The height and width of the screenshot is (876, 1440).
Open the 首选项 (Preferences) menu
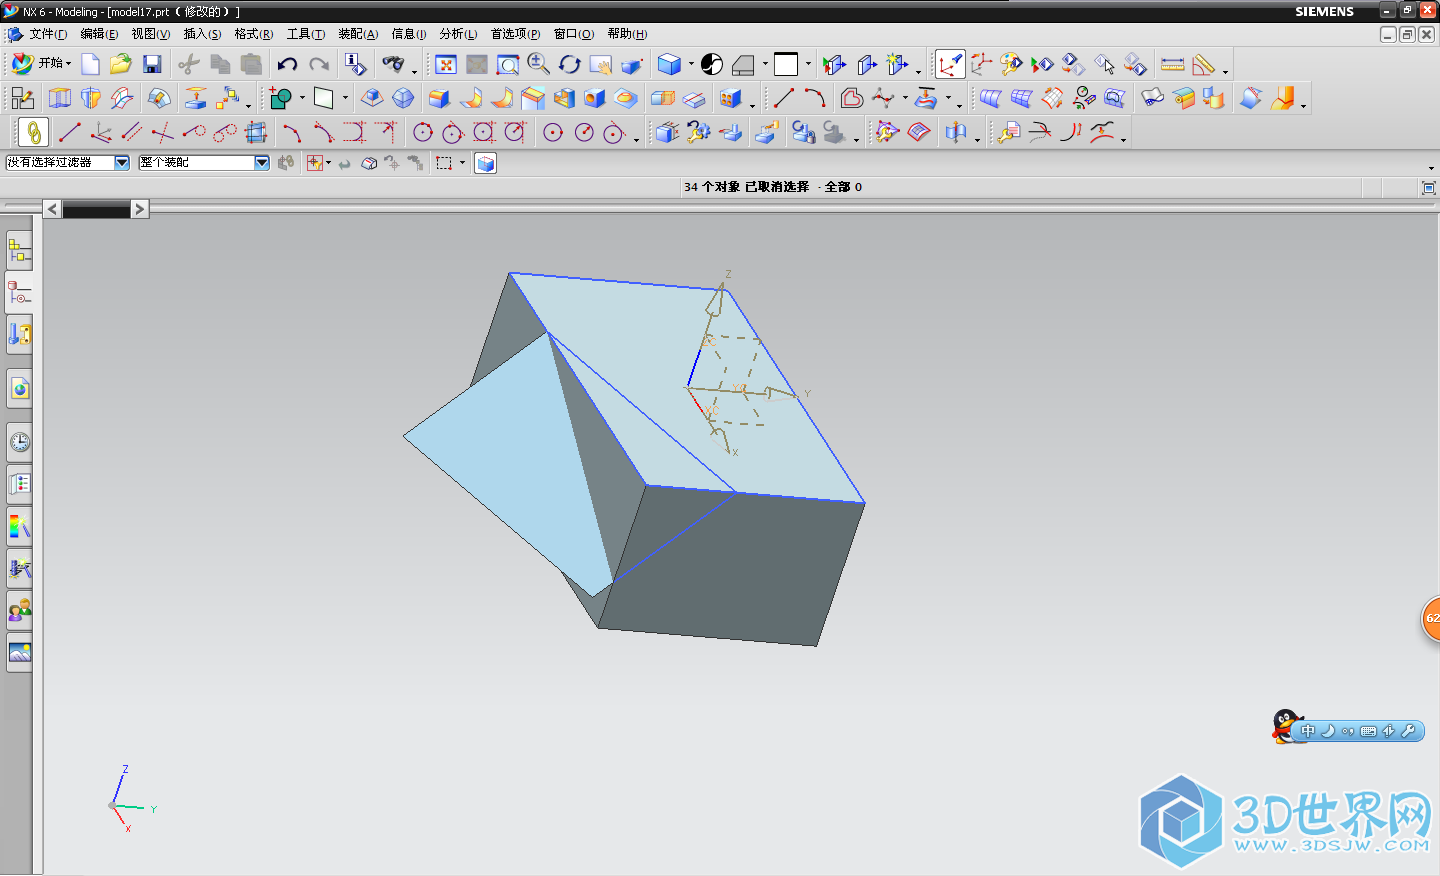(515, 34)
